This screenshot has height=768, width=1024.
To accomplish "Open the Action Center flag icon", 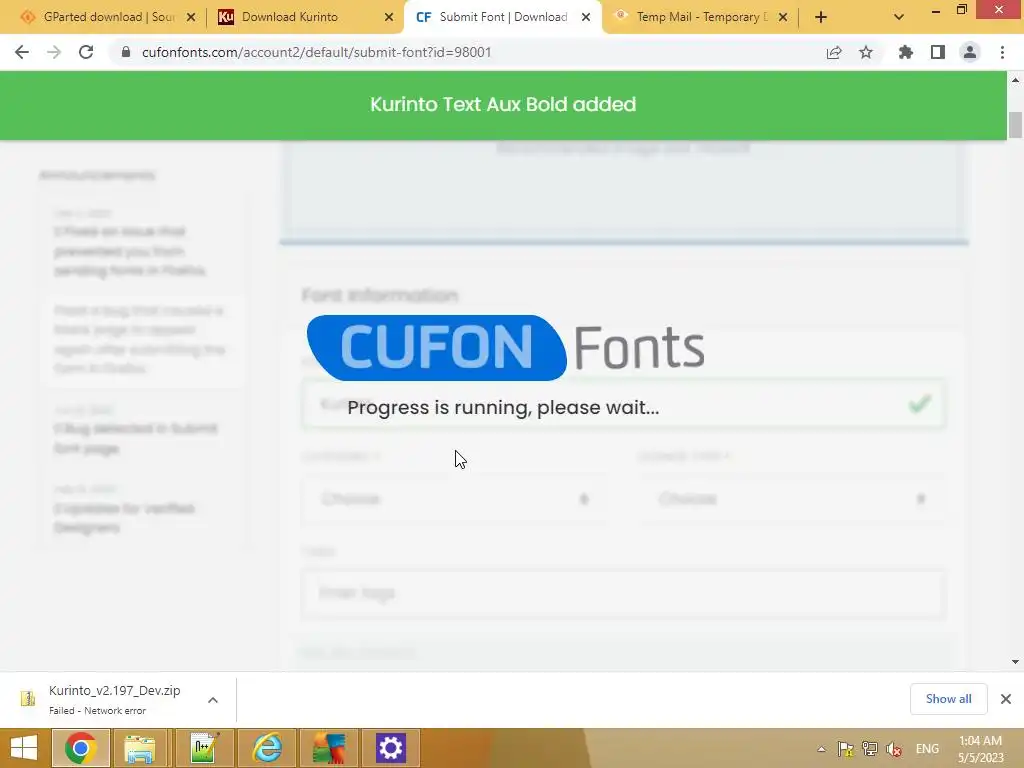I will (x=846, y=749).
